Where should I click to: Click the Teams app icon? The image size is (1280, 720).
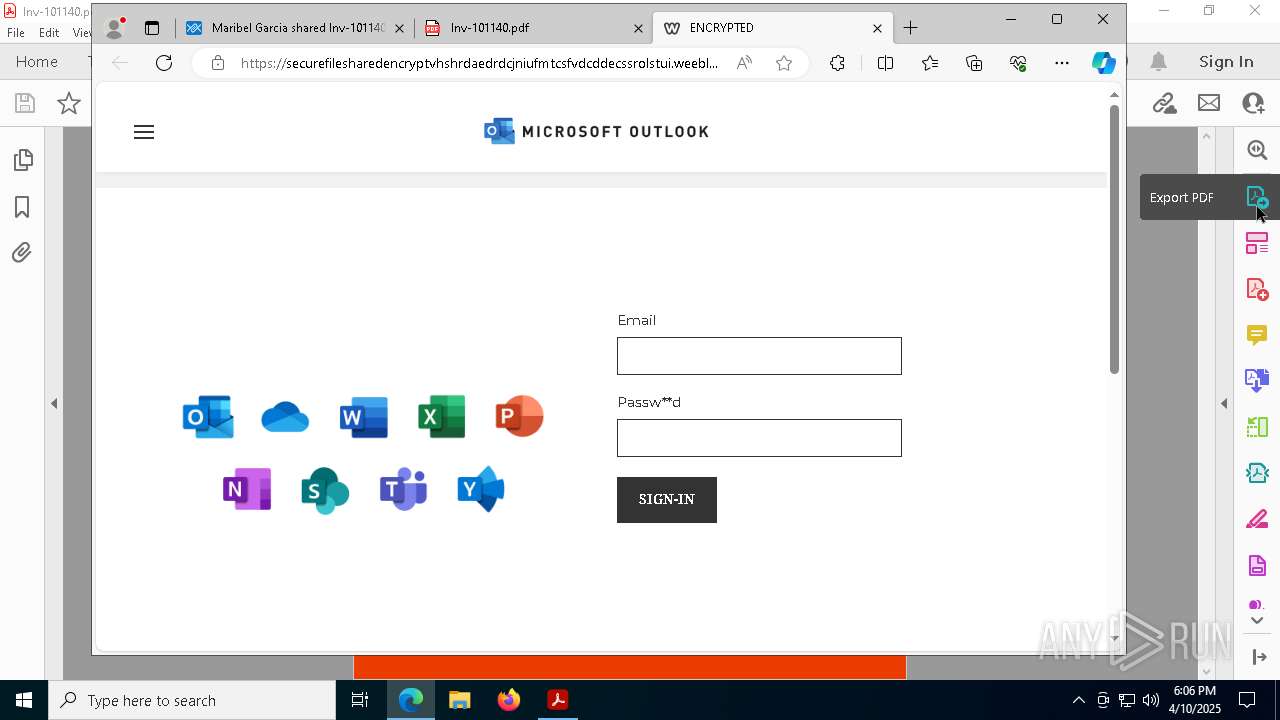click(x=403, y=489)
